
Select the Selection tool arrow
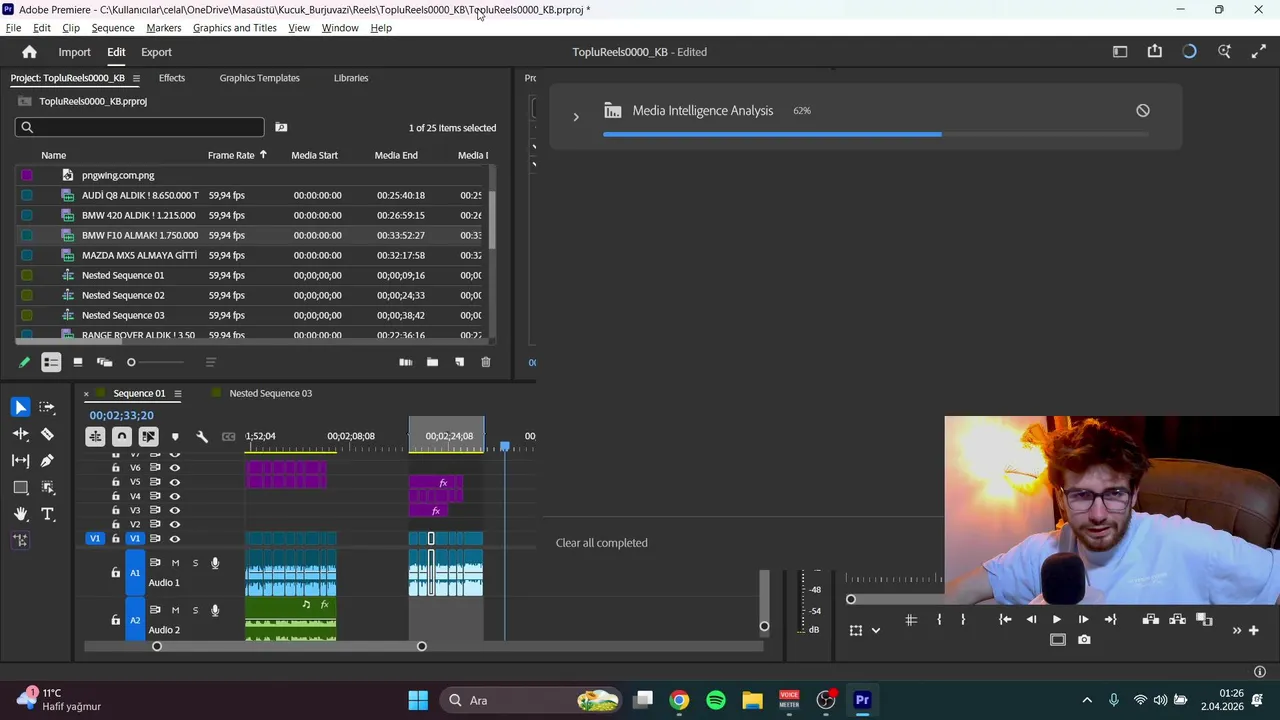click(x=20, y=407)
